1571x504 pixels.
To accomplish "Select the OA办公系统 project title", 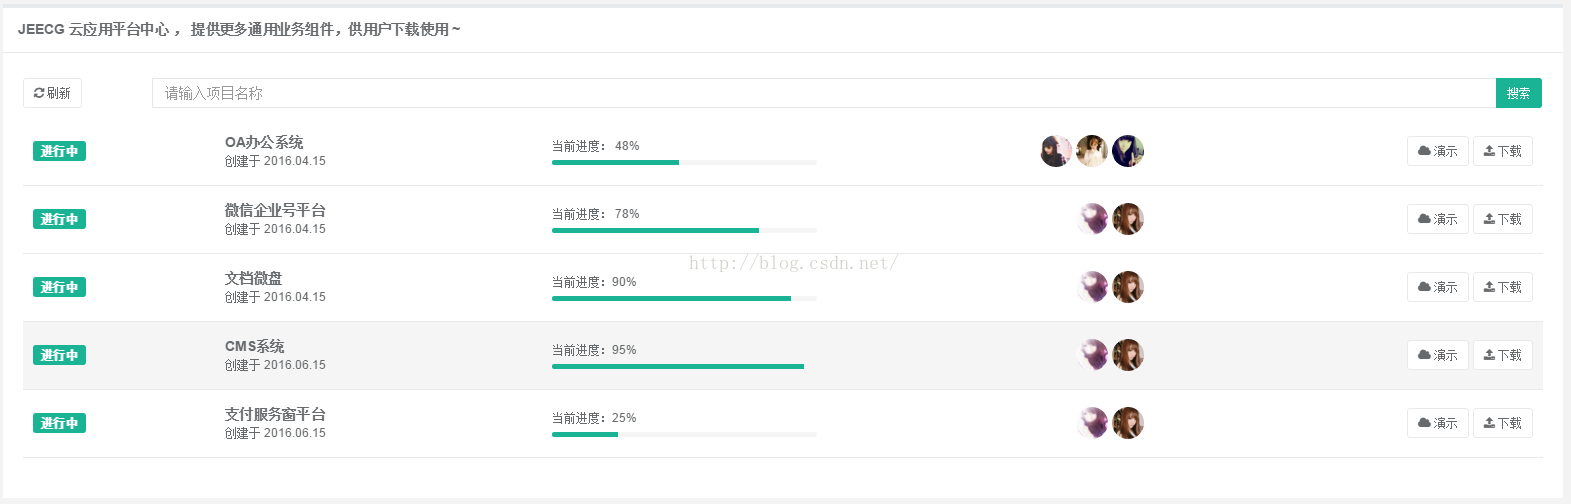I will tap(264, 142).
